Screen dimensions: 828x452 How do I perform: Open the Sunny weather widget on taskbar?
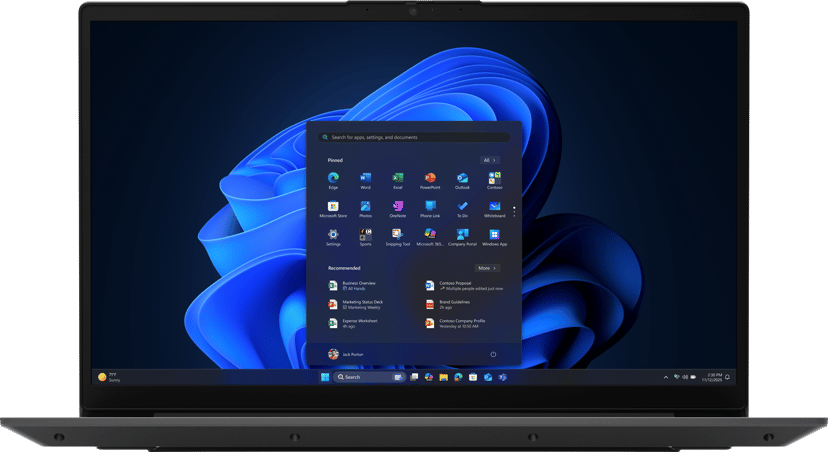[109, 377]
